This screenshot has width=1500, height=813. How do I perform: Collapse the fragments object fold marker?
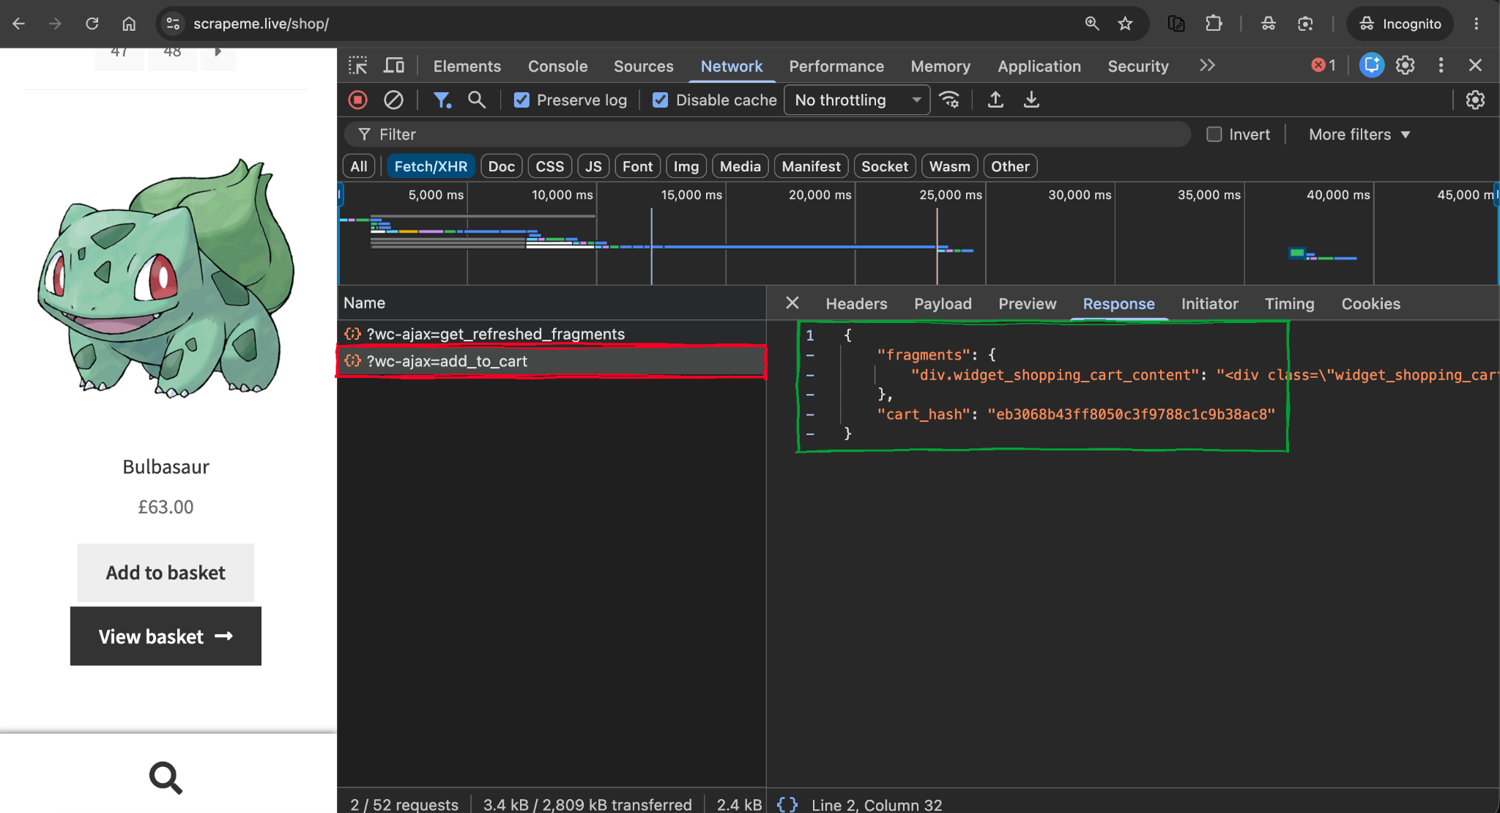810,355
